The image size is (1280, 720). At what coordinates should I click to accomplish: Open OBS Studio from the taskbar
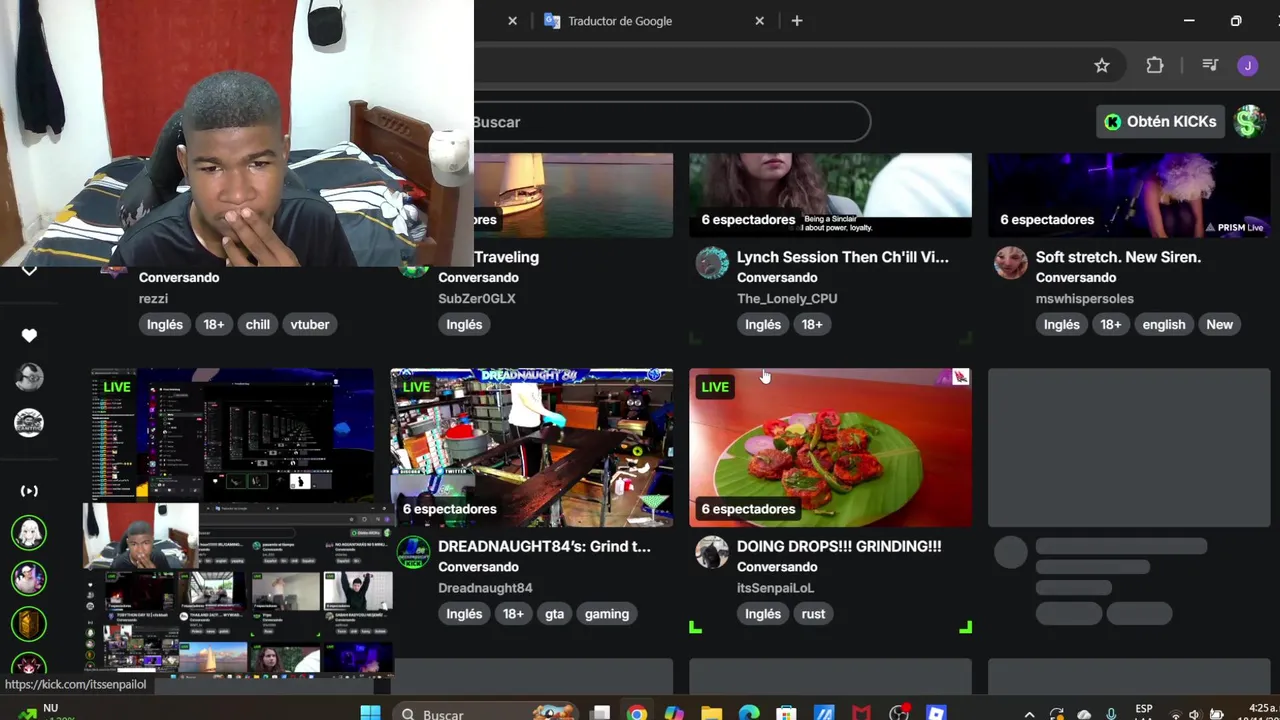pyautogui.click(x=899, y=713)
